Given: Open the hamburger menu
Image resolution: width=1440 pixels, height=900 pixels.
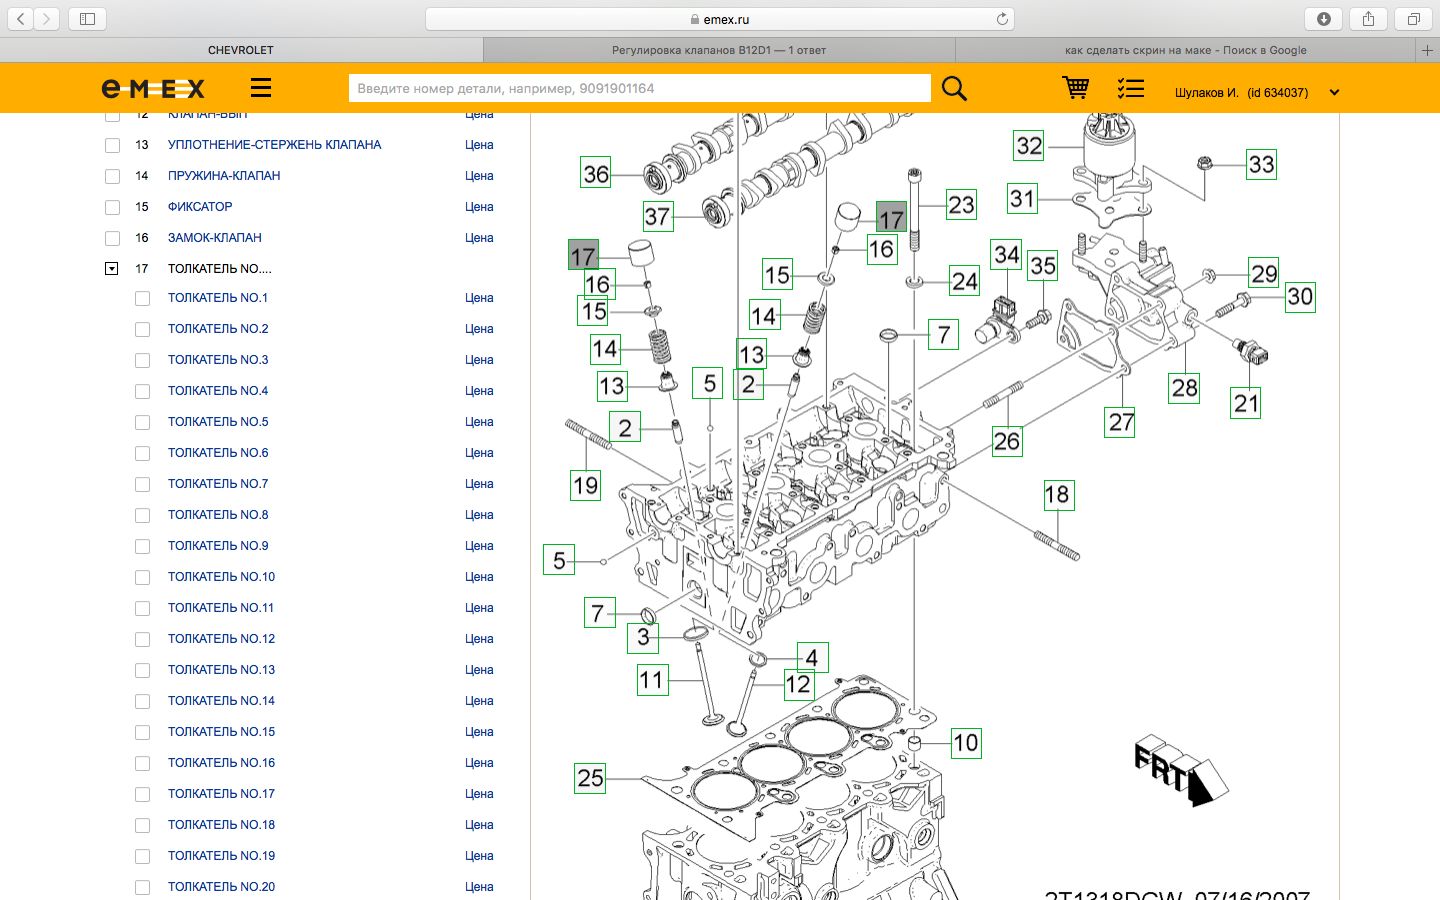Looking at the screenshot, I should pos(261,88).
